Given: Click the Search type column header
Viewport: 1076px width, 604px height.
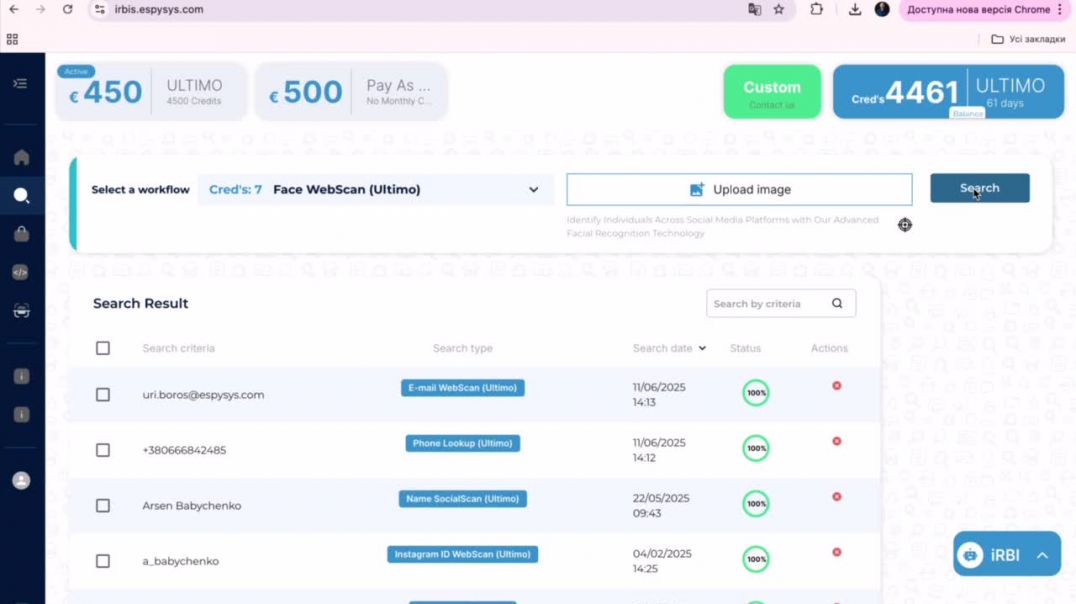Looking at the screenshot, I should click(463, 348).
